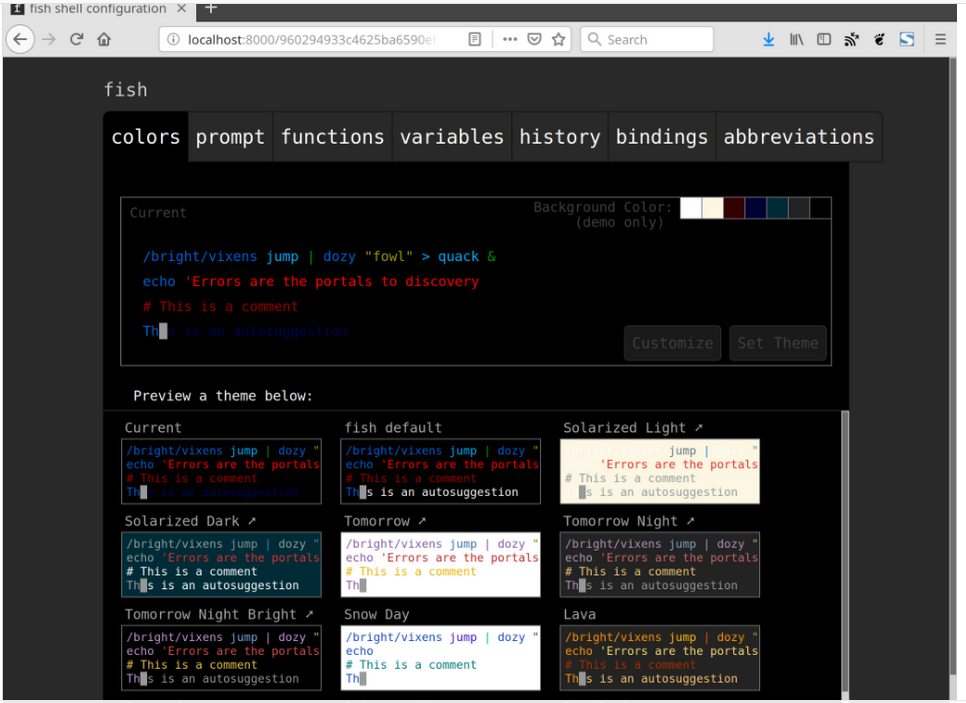
Task: Open the Firefox downloads panel
Action: [768, 40]
